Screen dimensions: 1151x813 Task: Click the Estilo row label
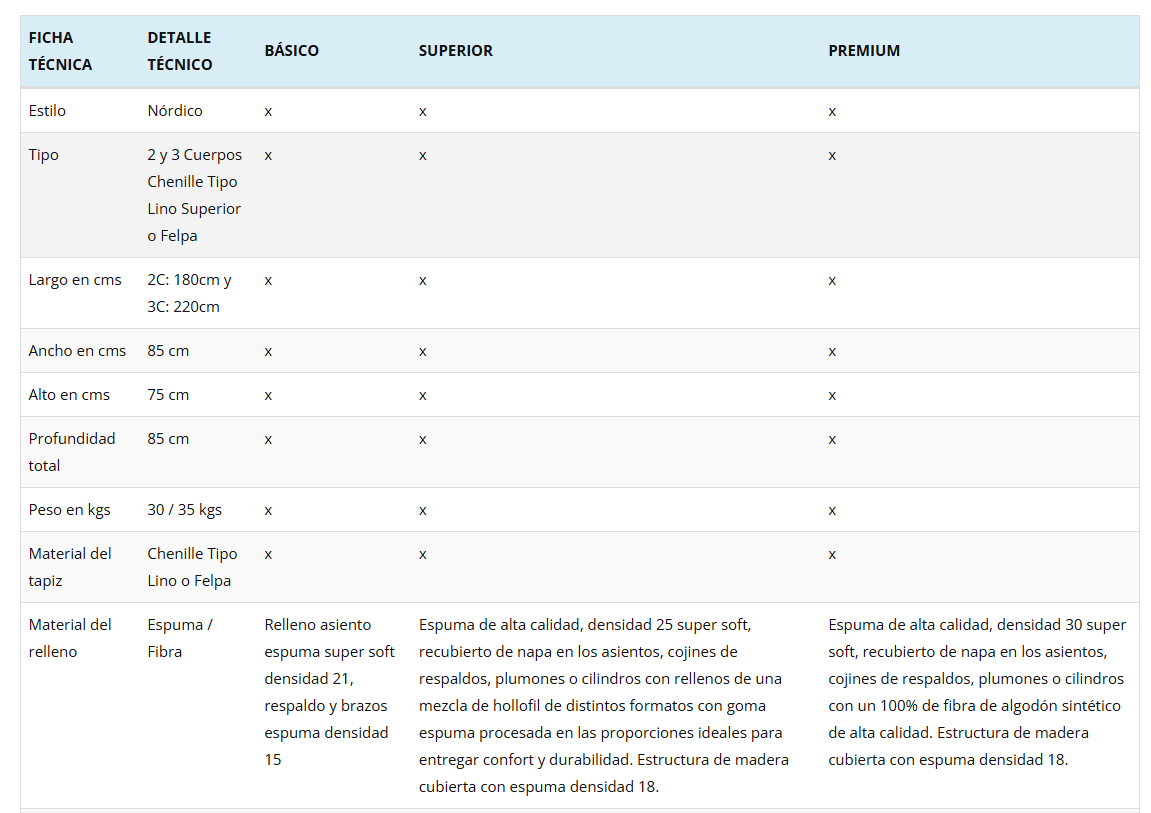[47, 111]
